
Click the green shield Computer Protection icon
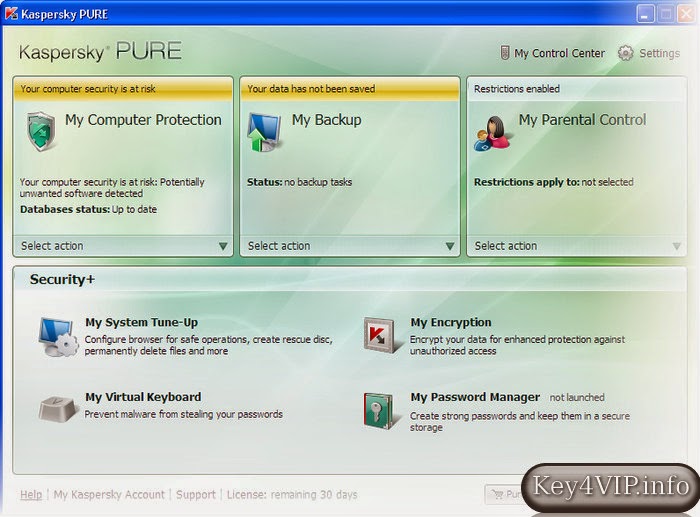click(x=41, y=131)
